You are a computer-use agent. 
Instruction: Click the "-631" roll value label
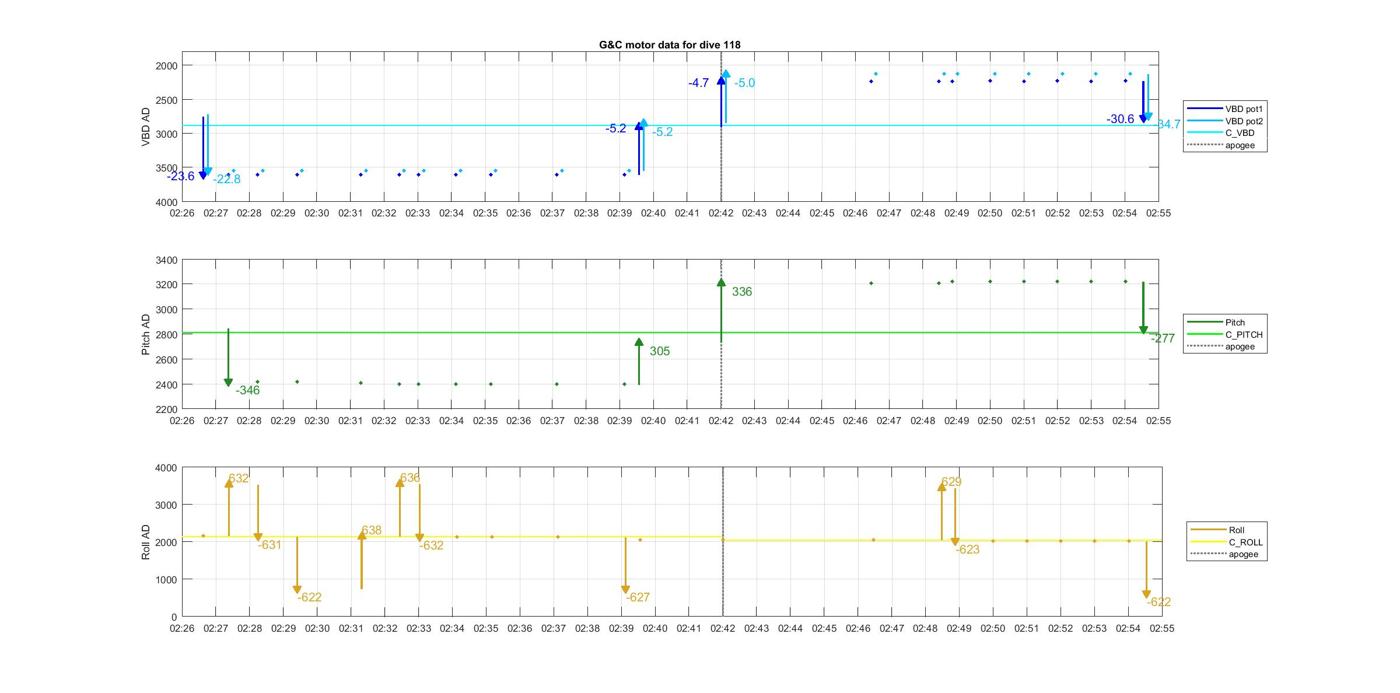pyautogui.click(x=269, y=545)
